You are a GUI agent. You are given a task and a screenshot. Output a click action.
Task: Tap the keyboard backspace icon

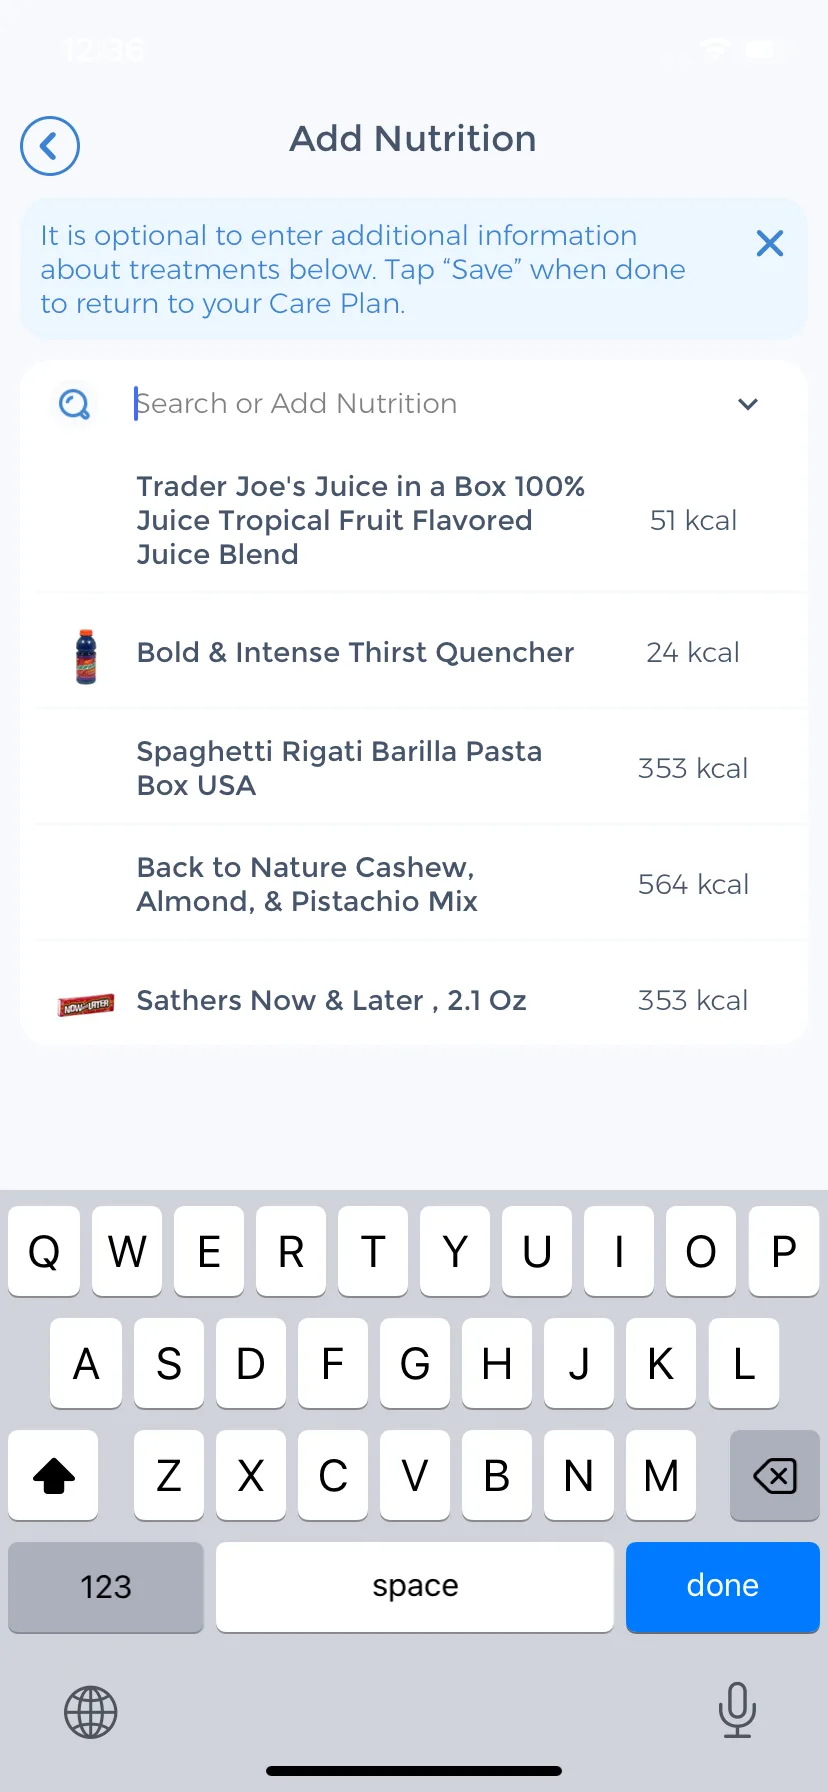(775, 1475)
